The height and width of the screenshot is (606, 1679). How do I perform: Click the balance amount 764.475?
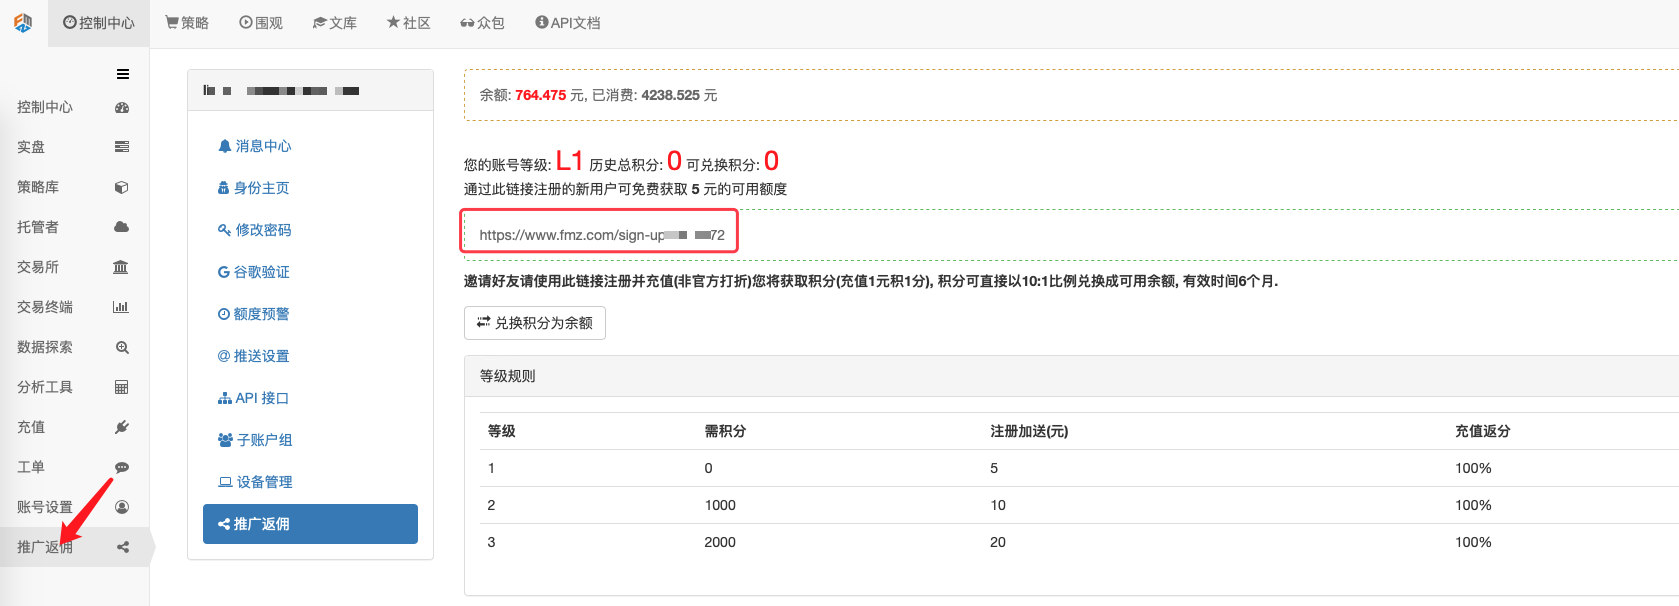(x=540, y=95)
